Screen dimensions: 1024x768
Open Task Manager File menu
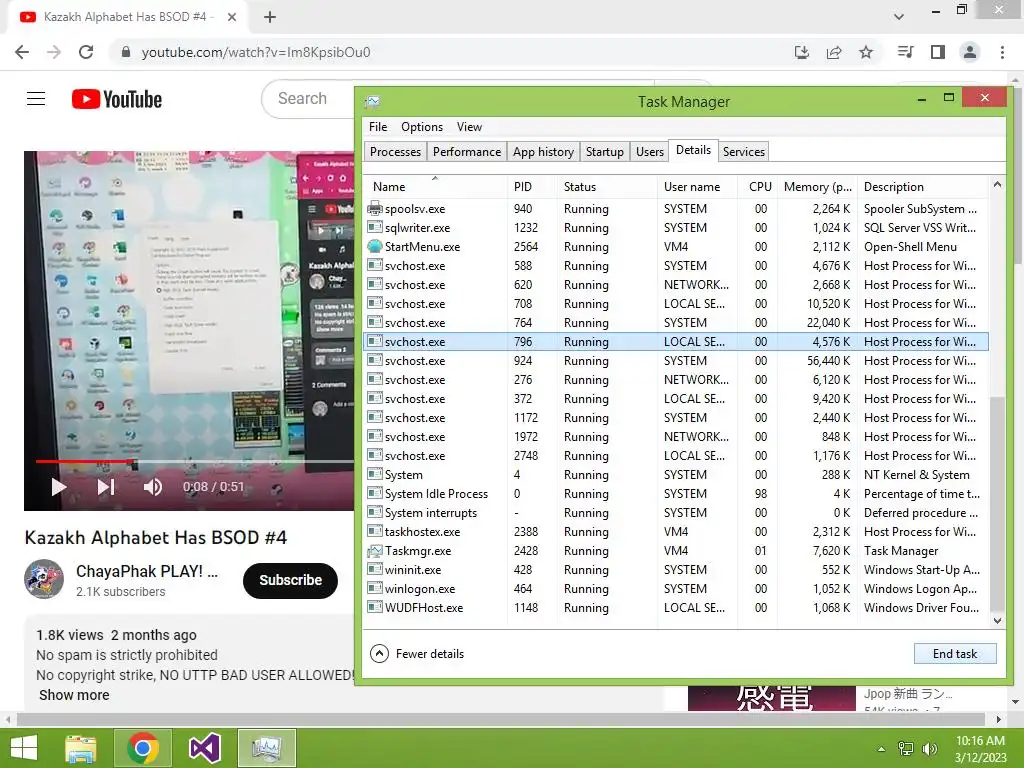377,127
